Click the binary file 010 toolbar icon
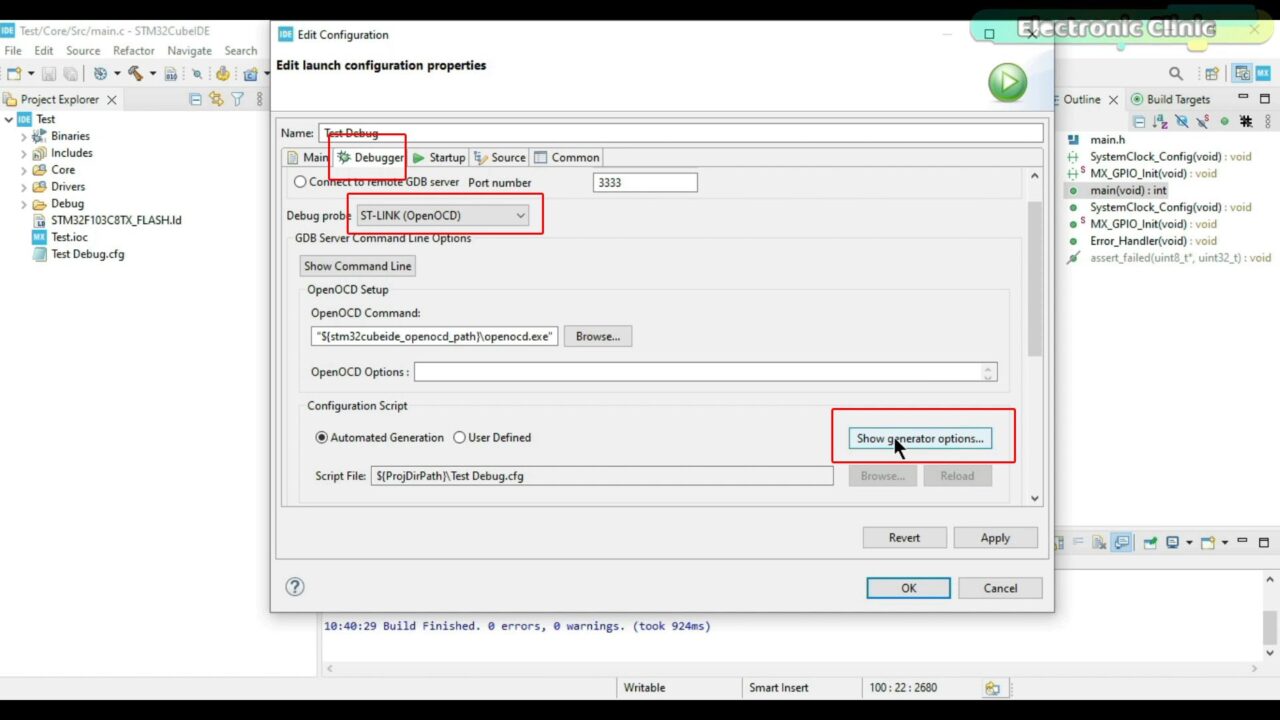Screen dimensions: 1280x720 (170, 74)
